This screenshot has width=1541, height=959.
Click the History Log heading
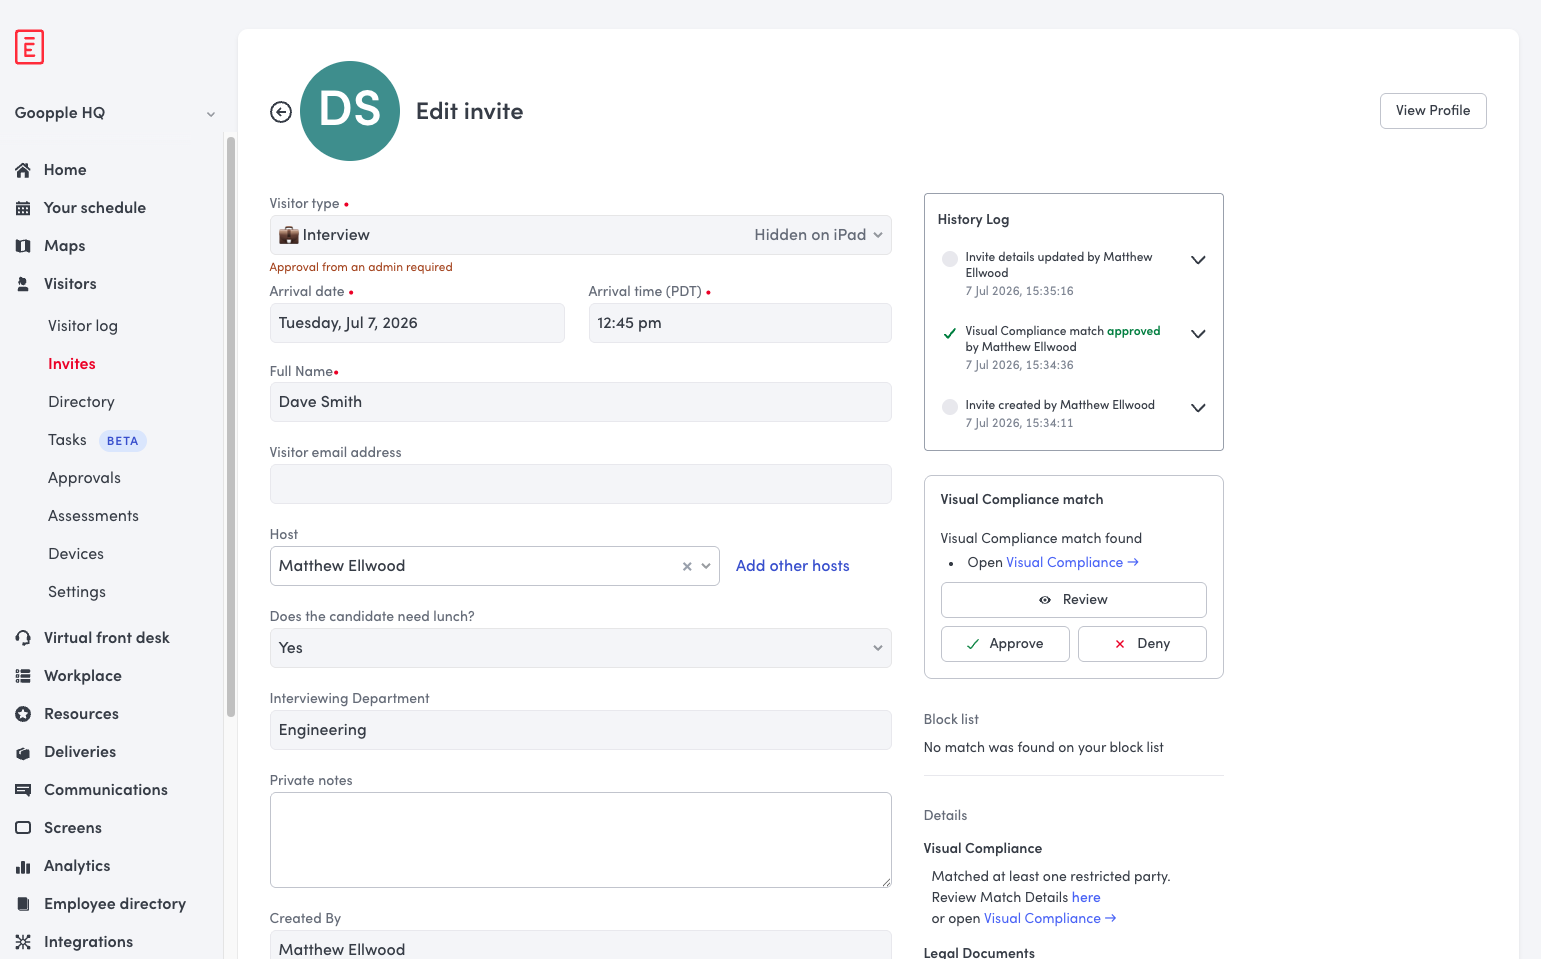point(973,220)
